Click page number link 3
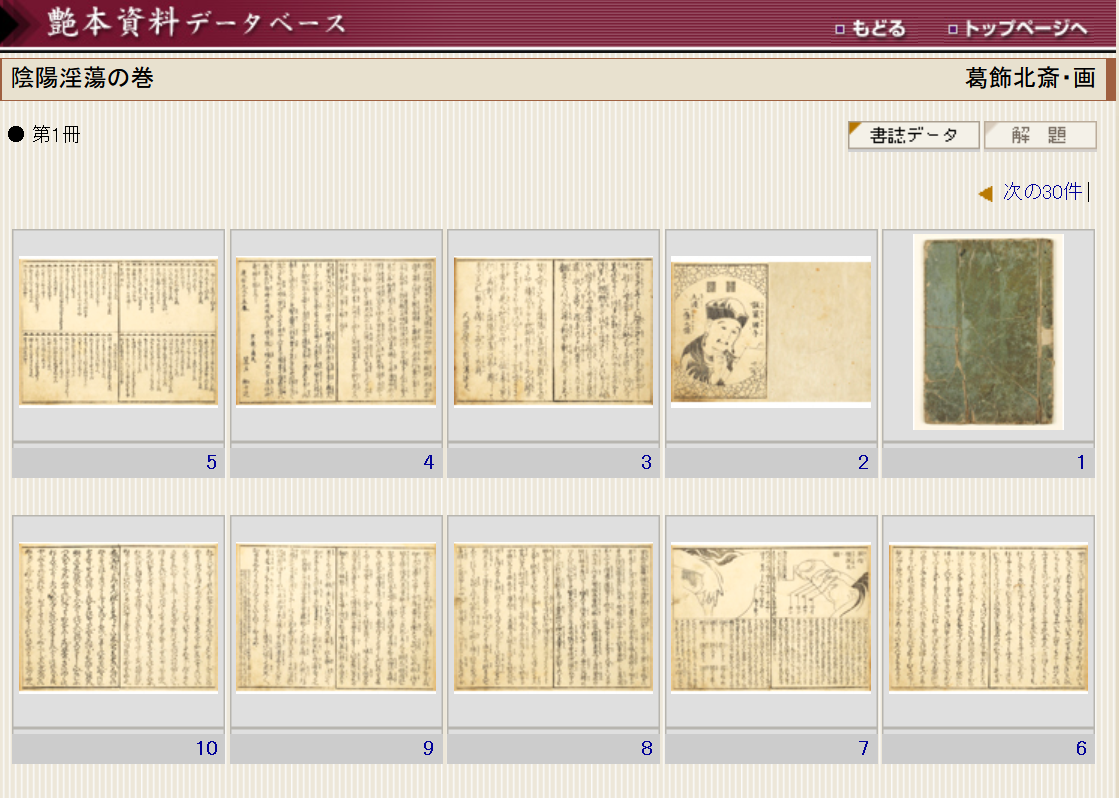 [646, 463]
